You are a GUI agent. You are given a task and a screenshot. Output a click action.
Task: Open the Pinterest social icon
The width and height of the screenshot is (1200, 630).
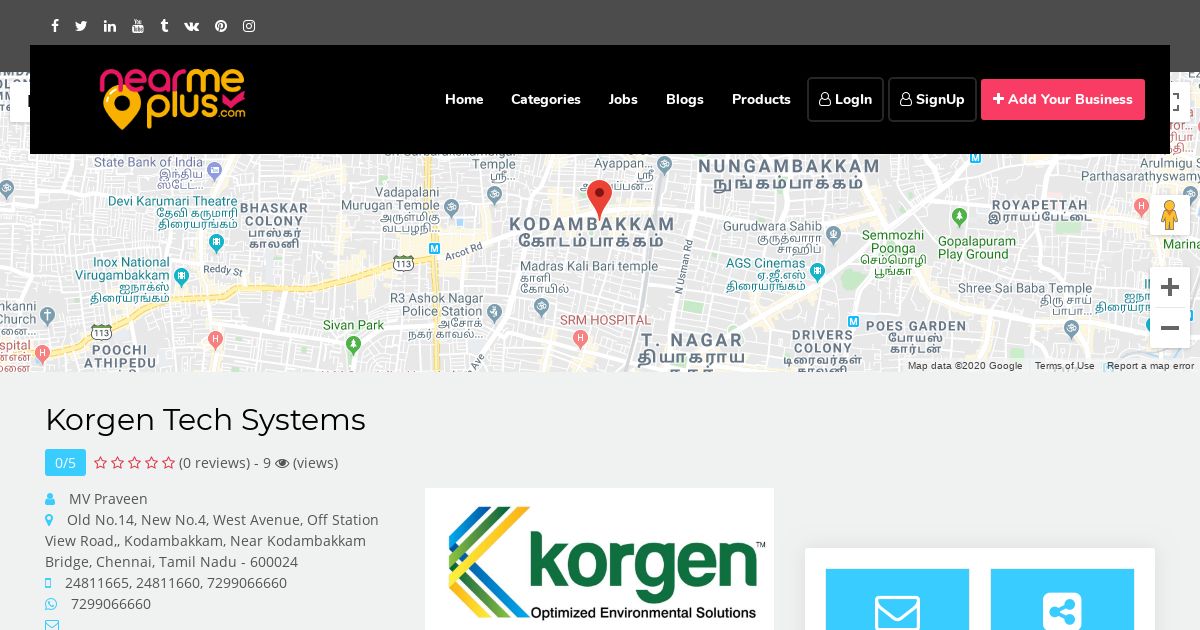221,26
